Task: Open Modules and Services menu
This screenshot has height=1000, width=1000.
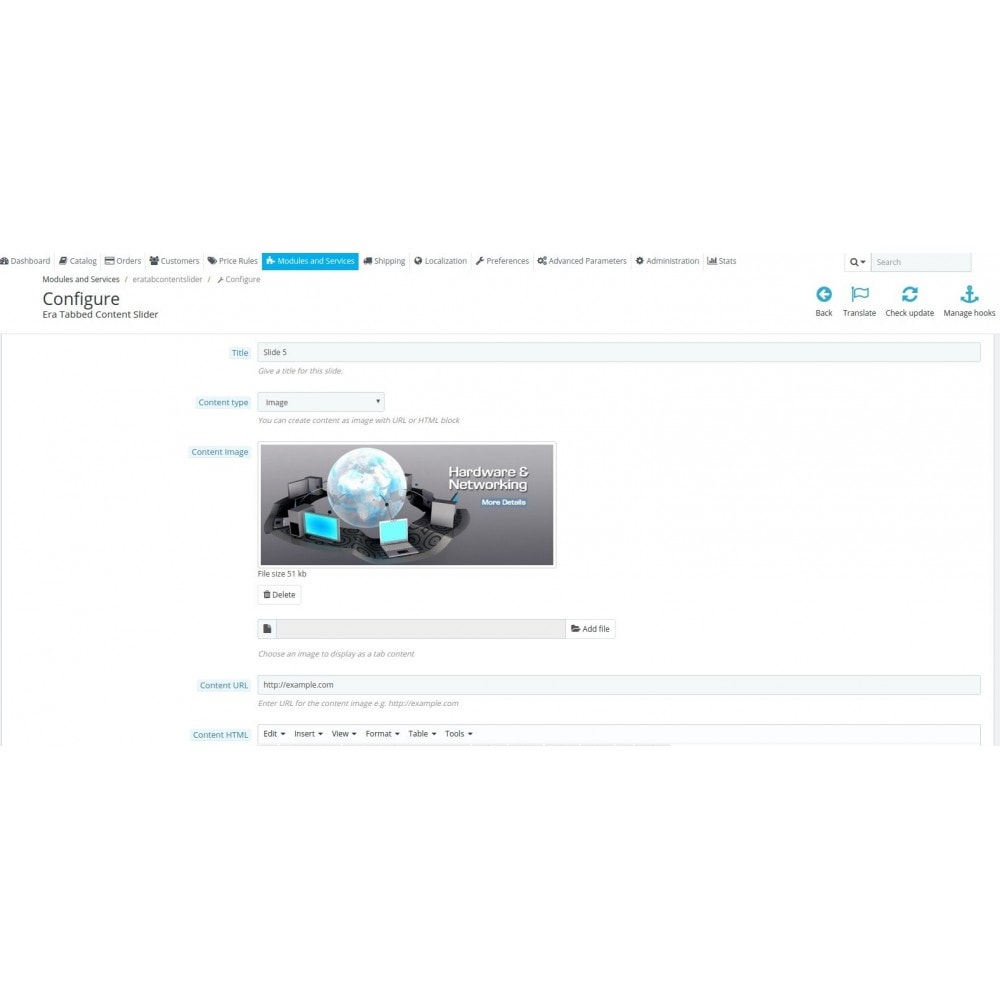Action: (310, 261)
